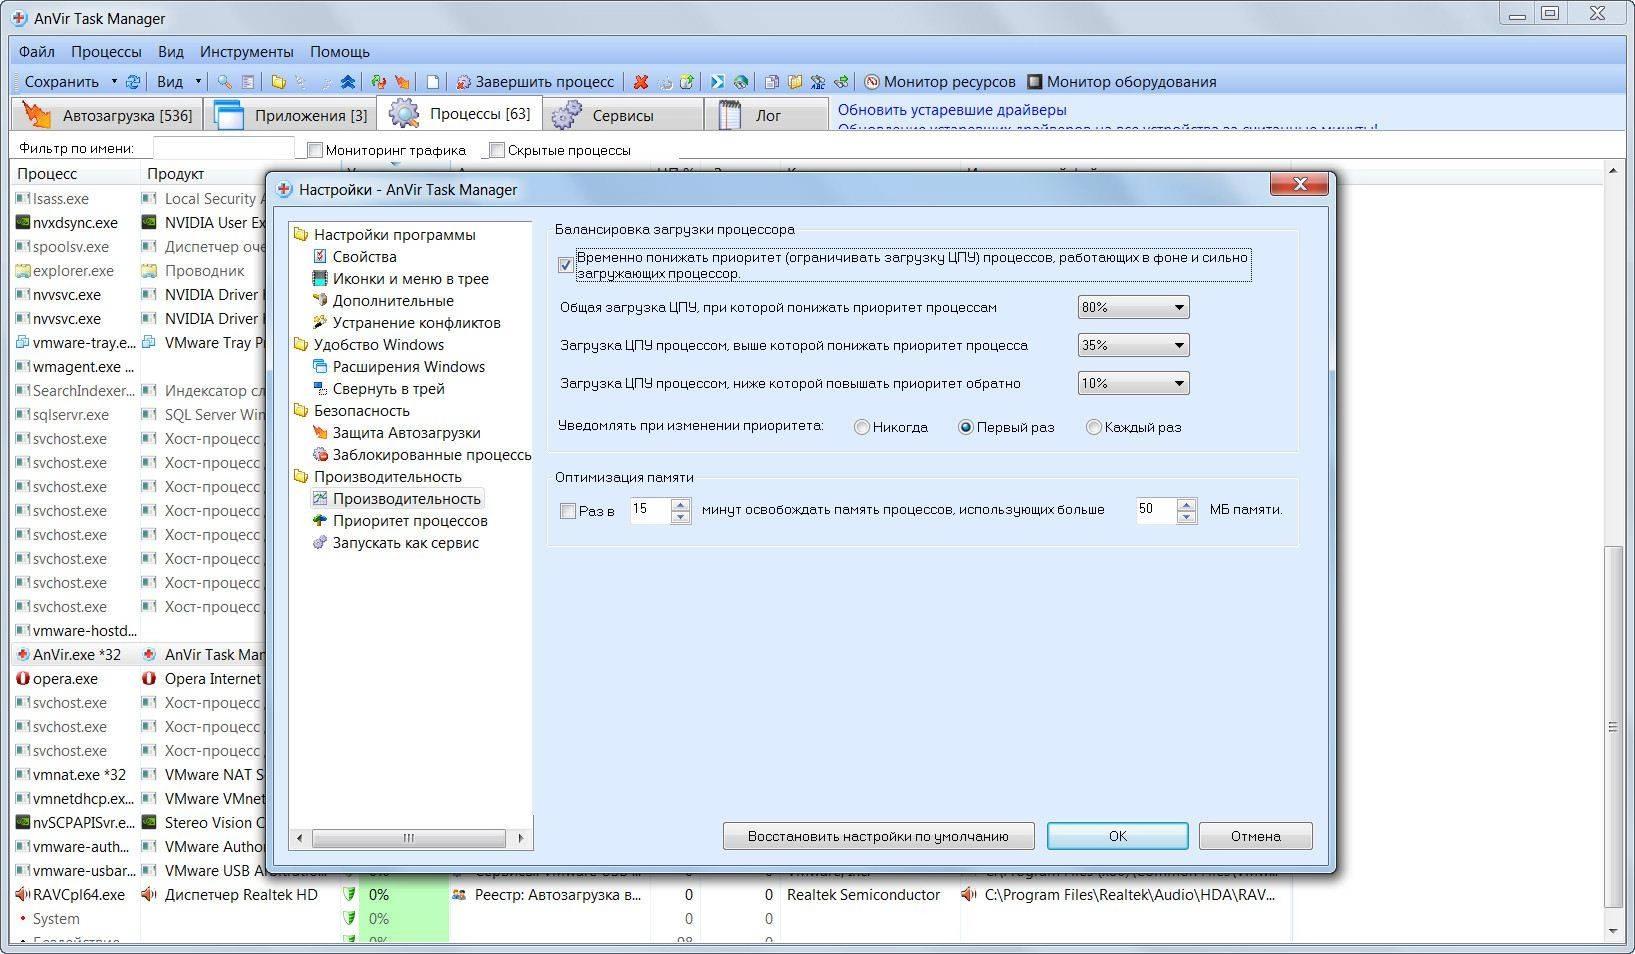Screen dimensions: 1635x954
Task: Switch to the Приложения [3] tab
Action: click(x=290, y=115)
